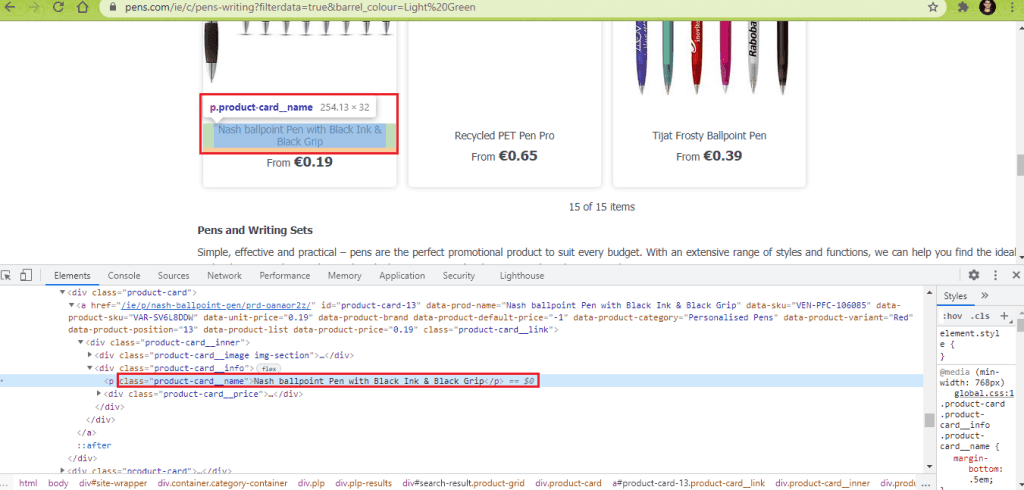1024x490 pixels.
Task: Click the flex badge on product-card__info
Action: 268,369
